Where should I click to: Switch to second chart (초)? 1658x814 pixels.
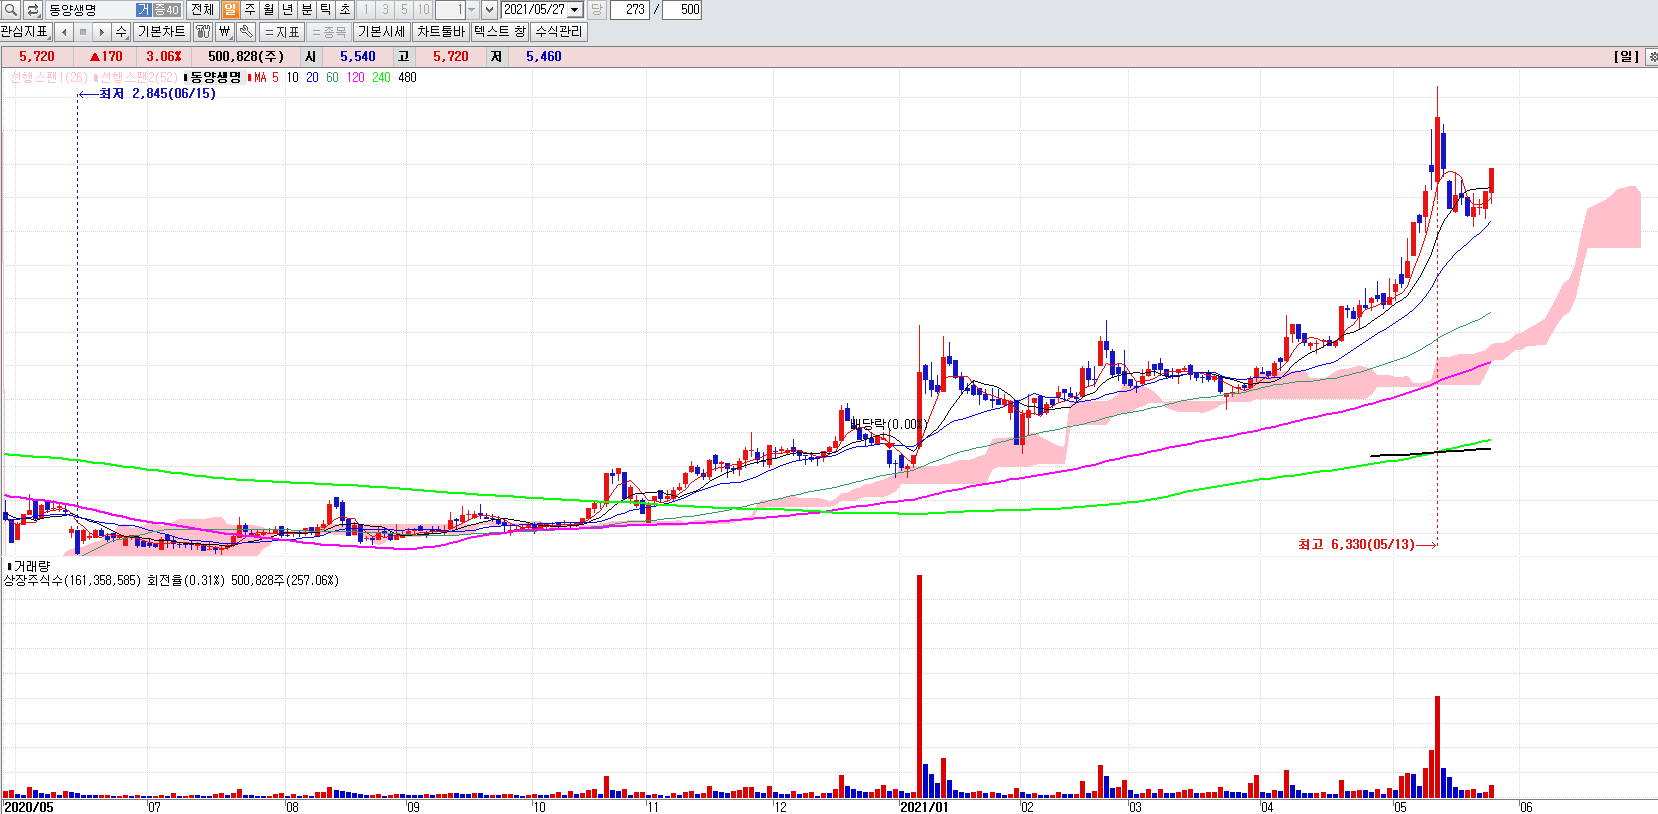tap(345, 10)
